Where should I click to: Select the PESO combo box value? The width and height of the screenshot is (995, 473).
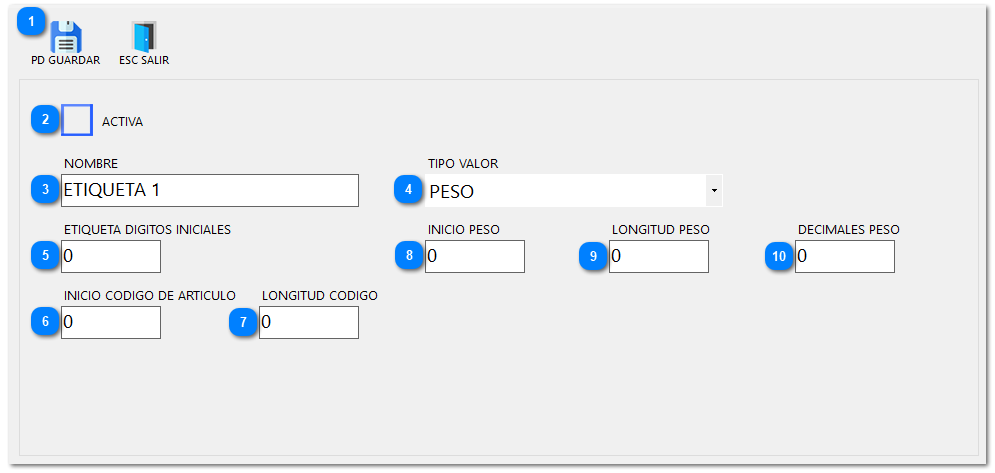click(565, 191)
